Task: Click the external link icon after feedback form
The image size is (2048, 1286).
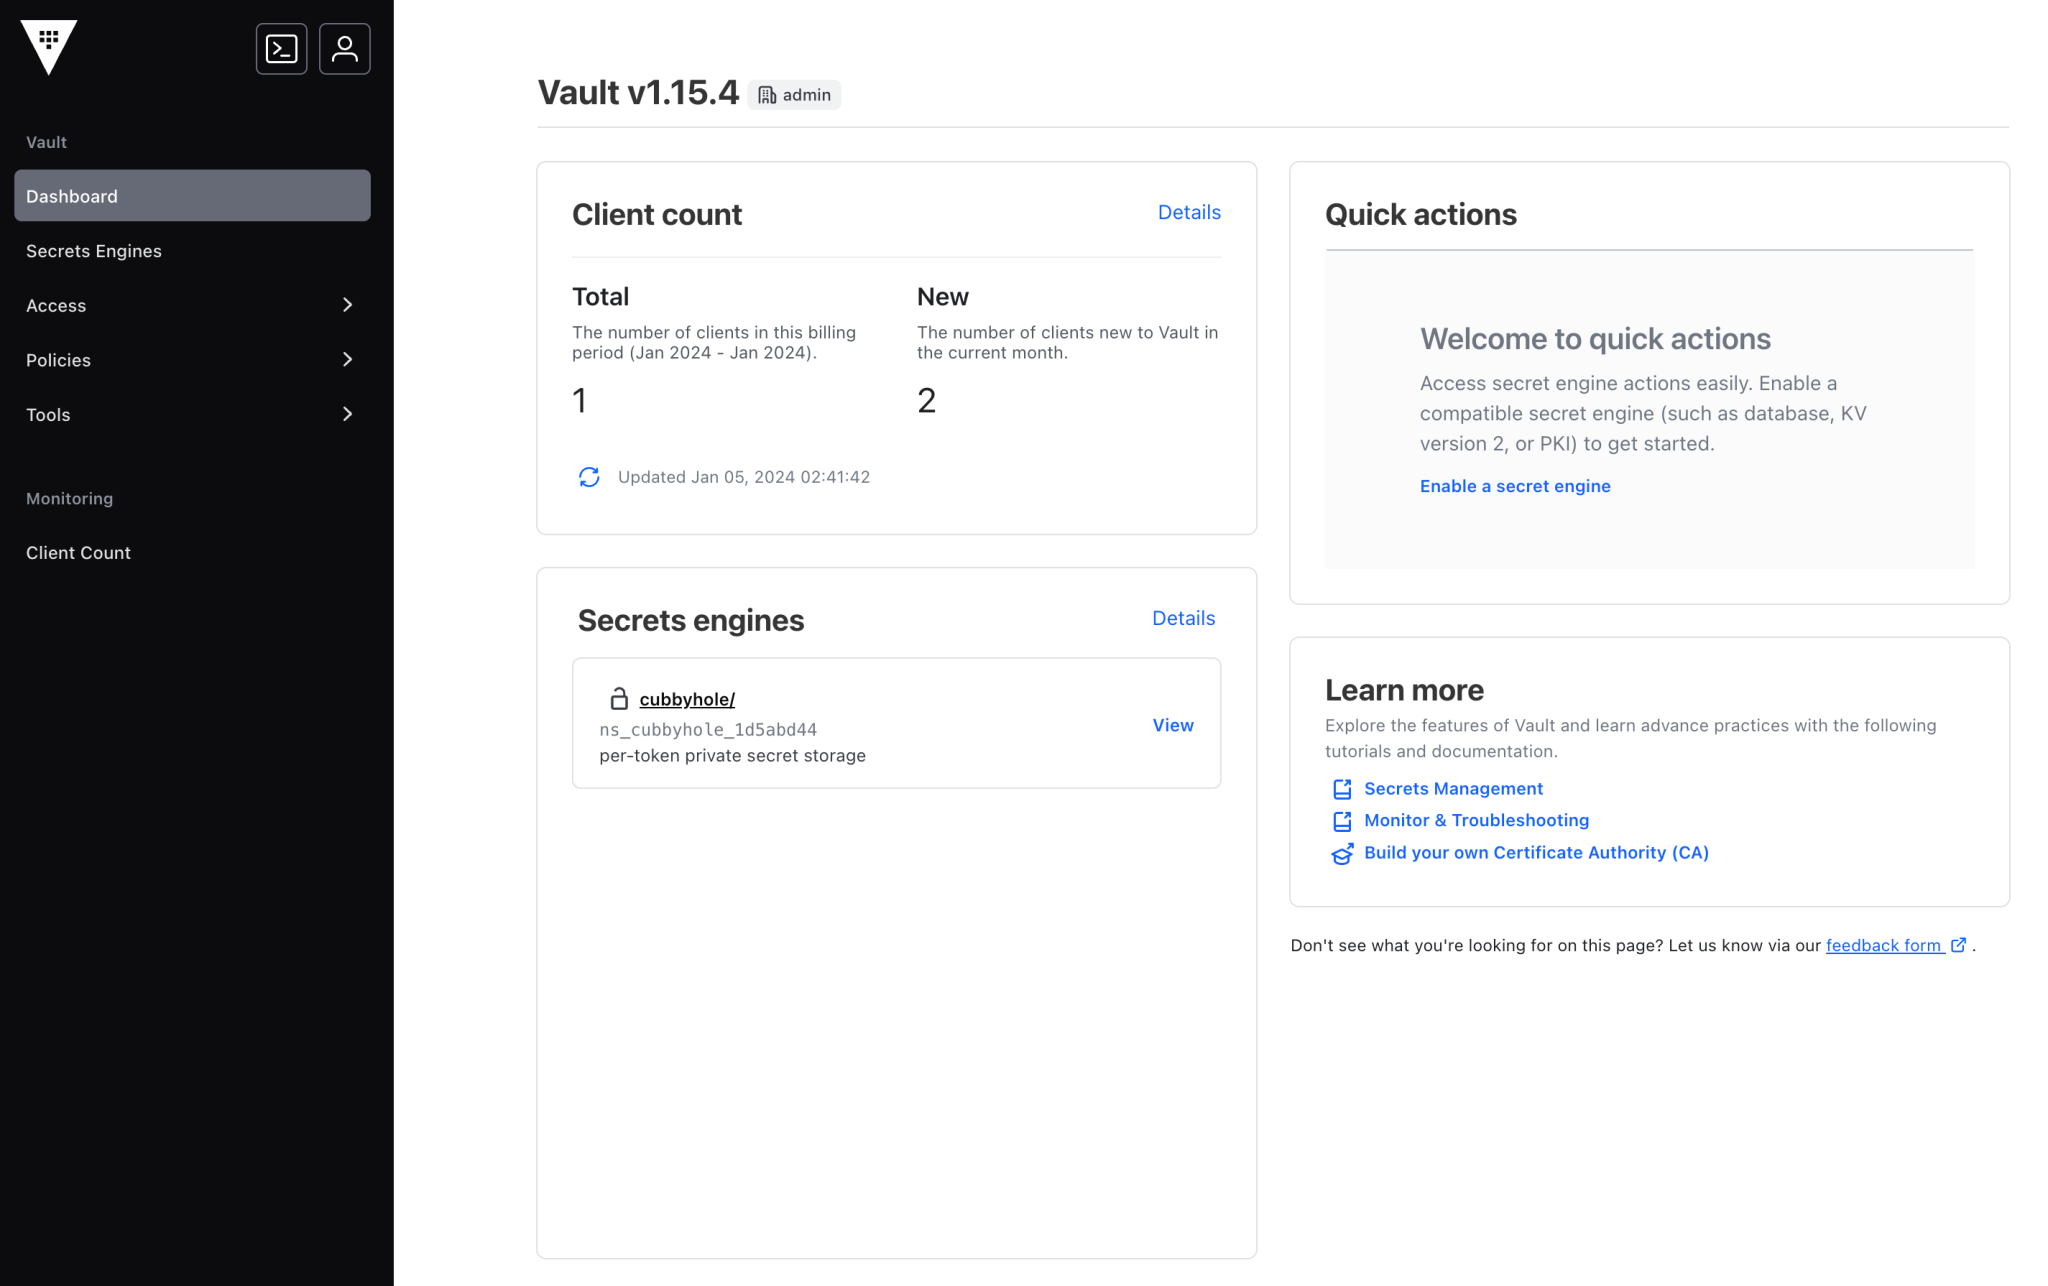Action: click(1958, 944)
